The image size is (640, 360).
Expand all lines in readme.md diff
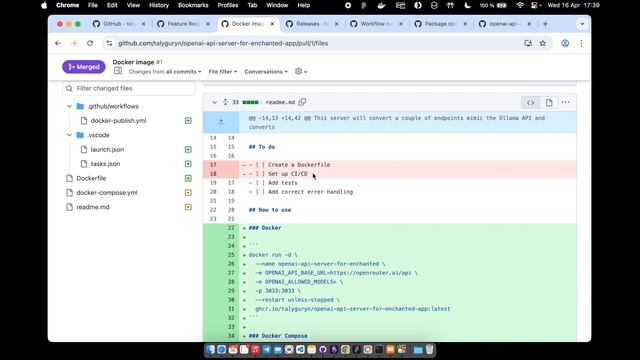225,102
